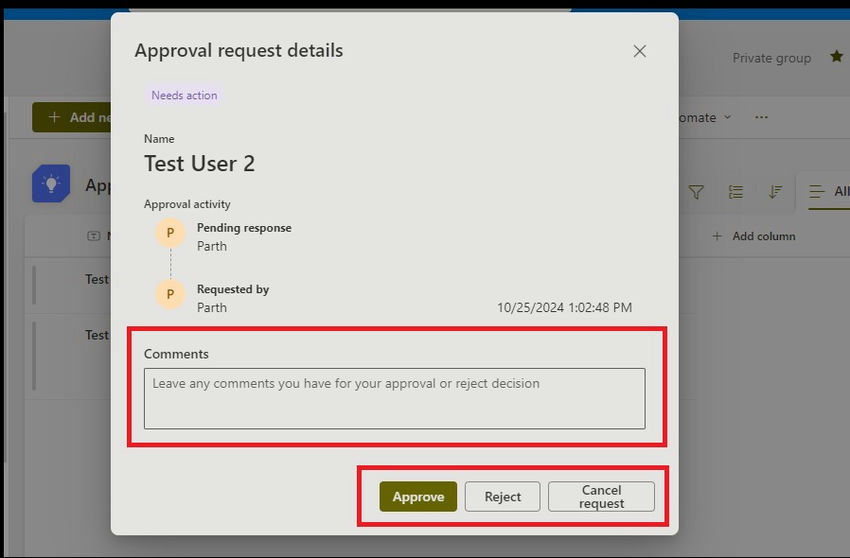Select the 10/25/2024 1:02:48 PM timestamp

click(564, 307)
